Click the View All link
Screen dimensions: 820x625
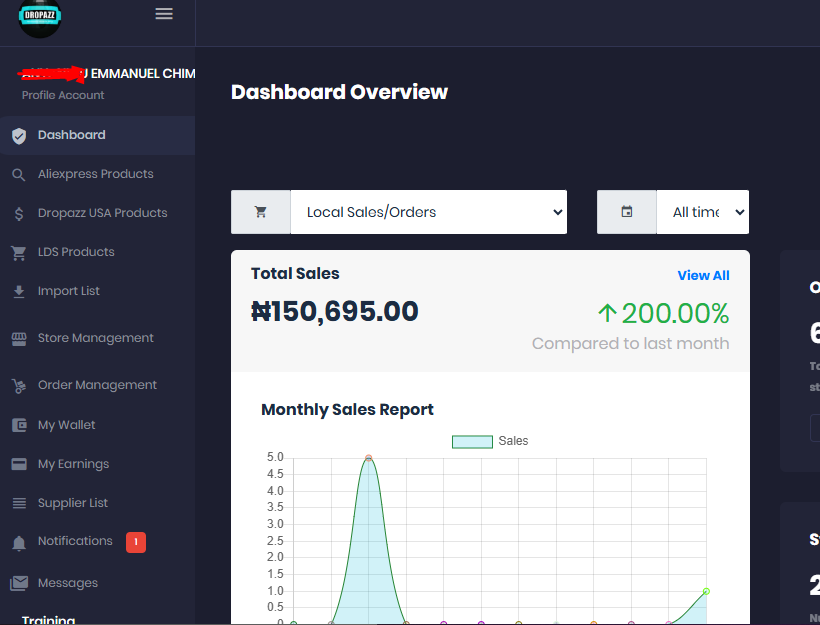(x=703, y=276)
